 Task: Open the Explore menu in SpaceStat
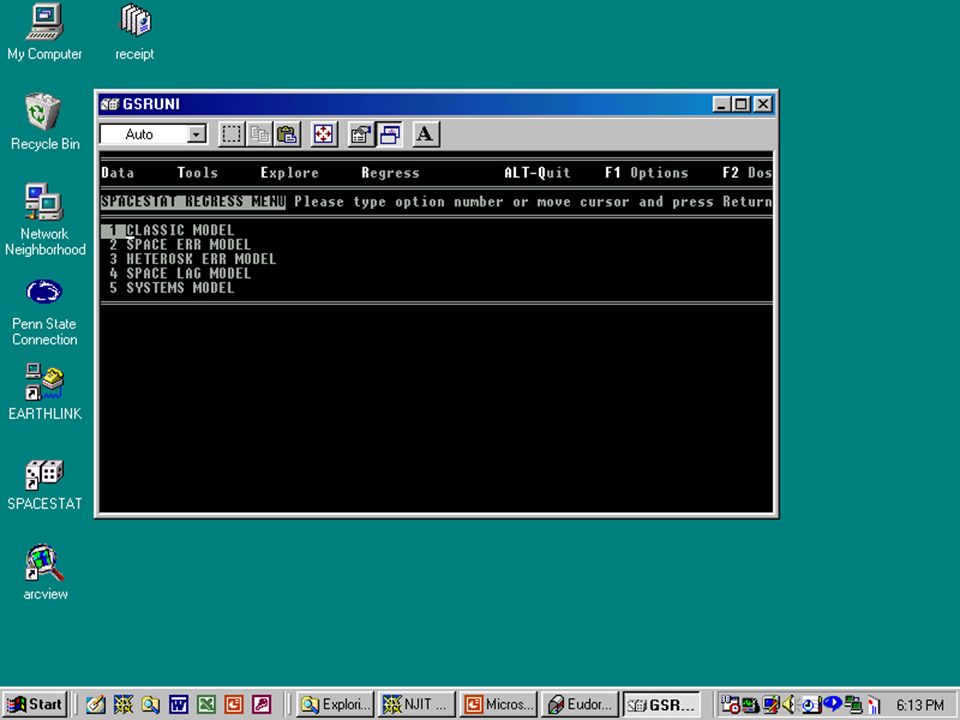pos(289,173)
